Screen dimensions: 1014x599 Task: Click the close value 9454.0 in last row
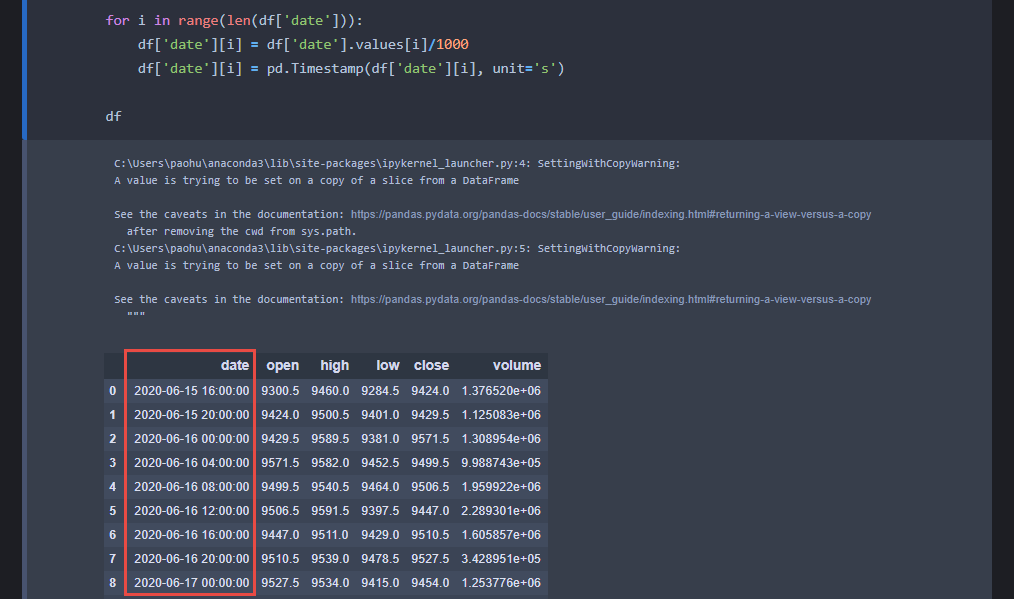tap(430, 582)
